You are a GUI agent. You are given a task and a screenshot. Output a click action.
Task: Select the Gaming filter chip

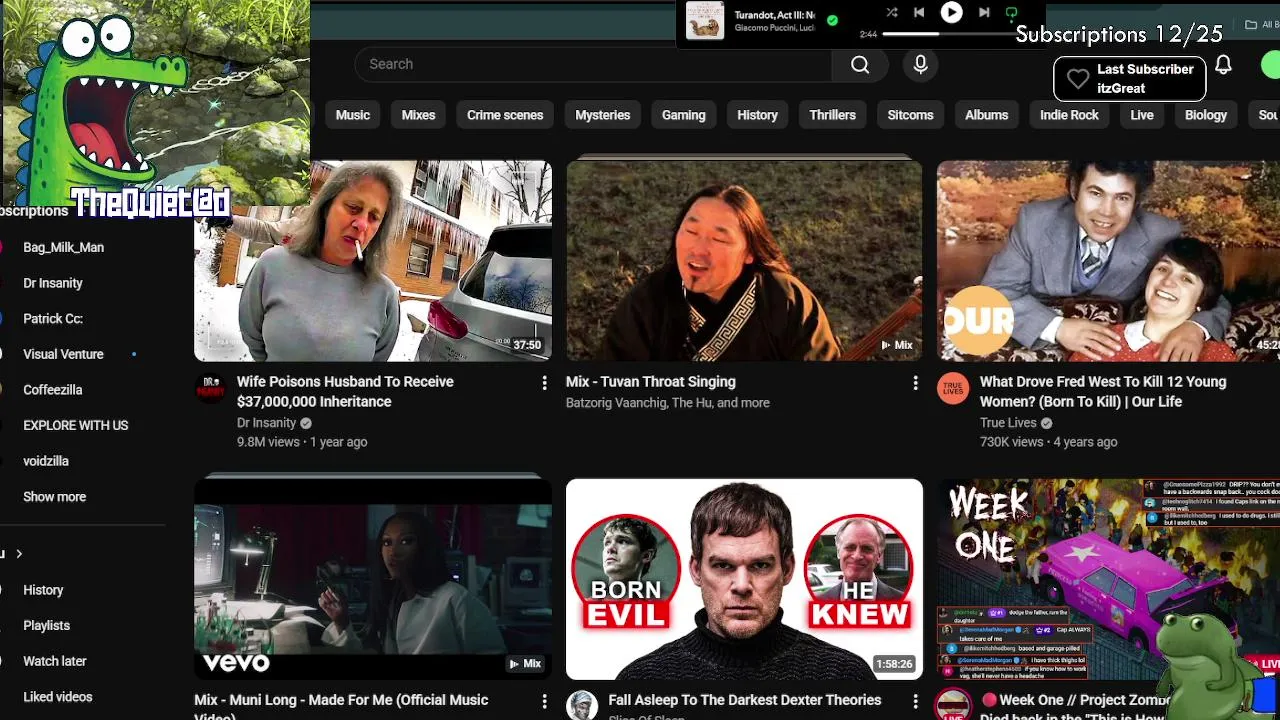click(684, 115)
